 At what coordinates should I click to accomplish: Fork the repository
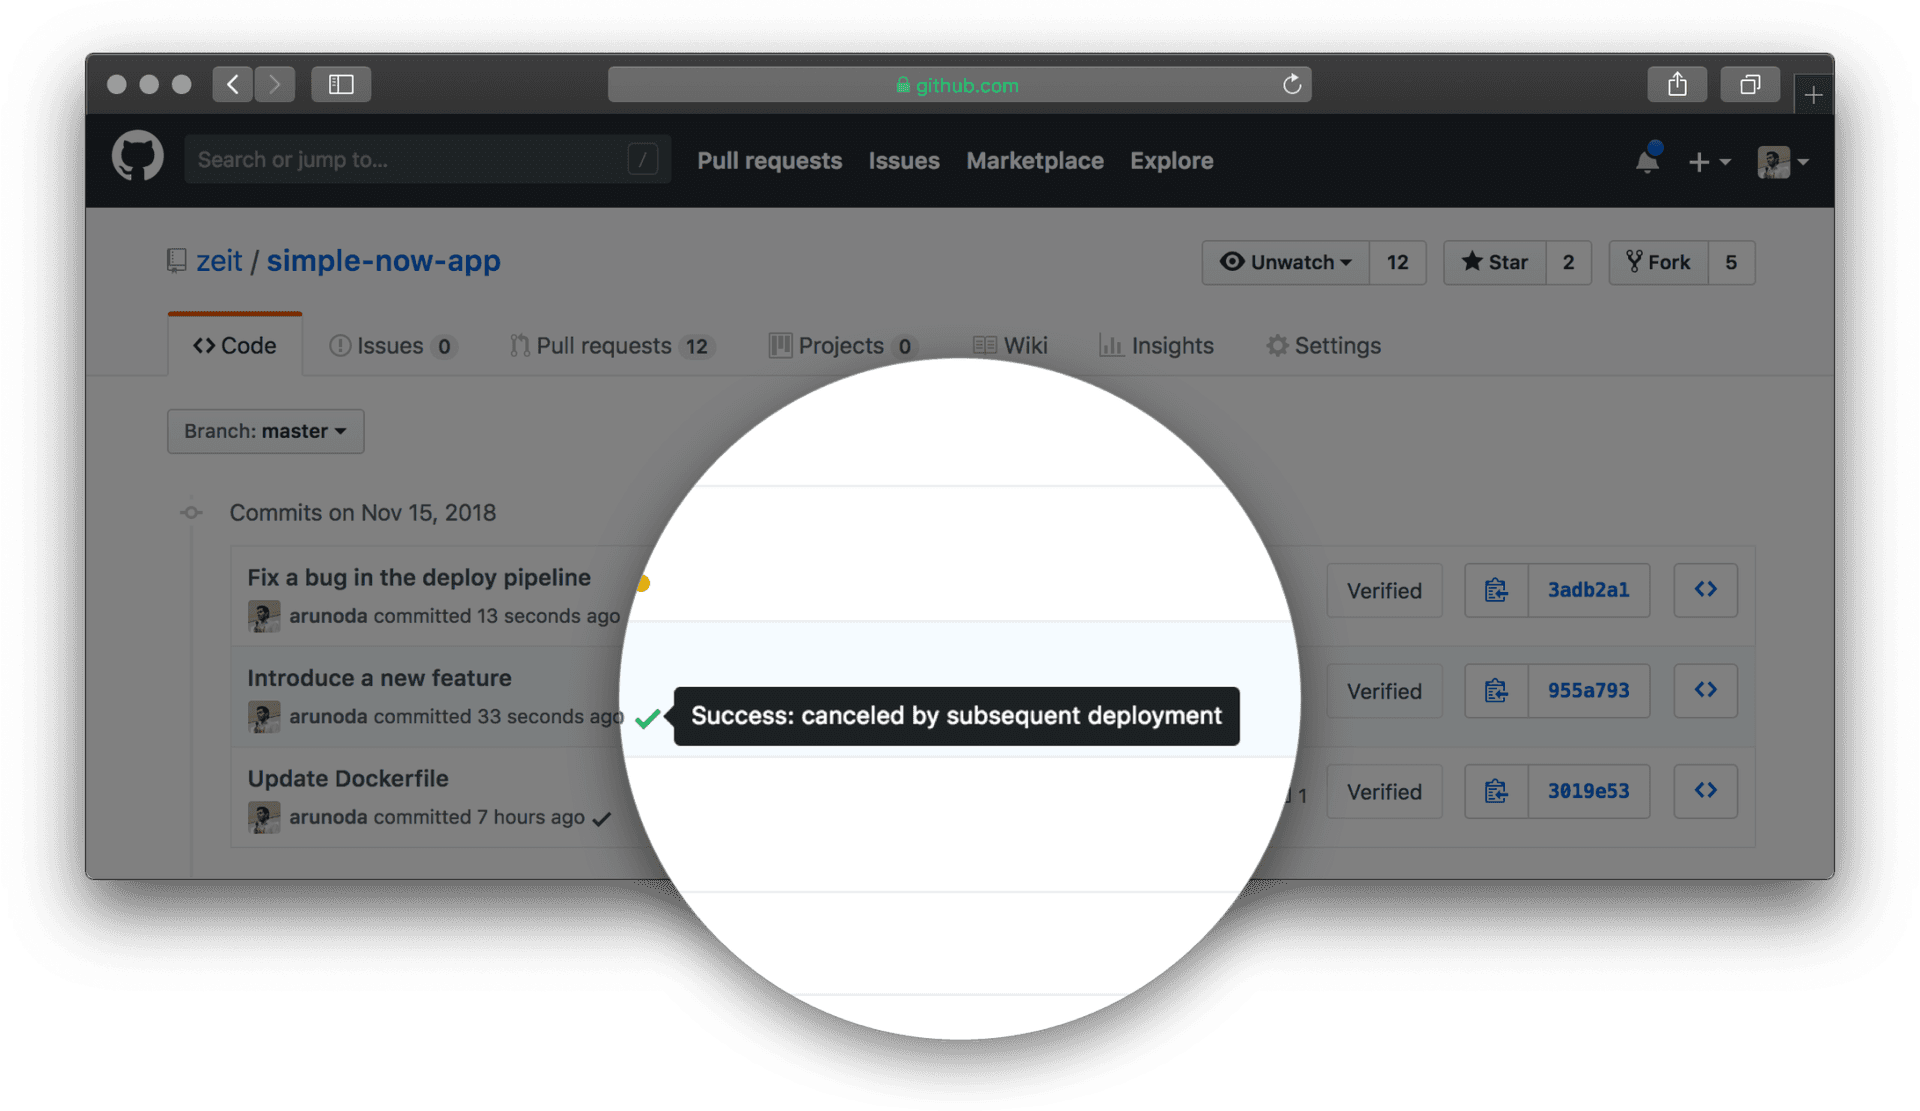[1658, 263]
